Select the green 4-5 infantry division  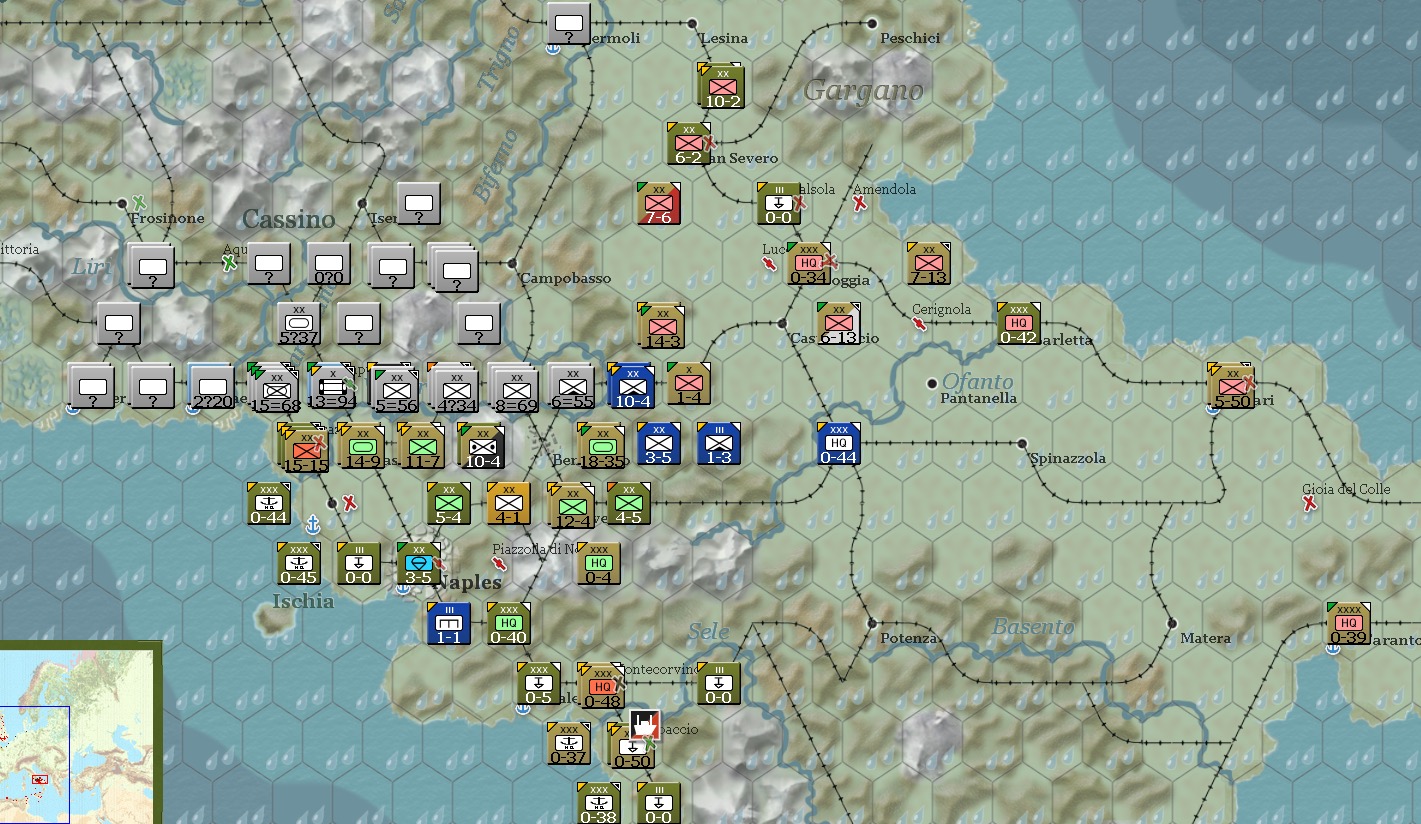tap(628, 504)
